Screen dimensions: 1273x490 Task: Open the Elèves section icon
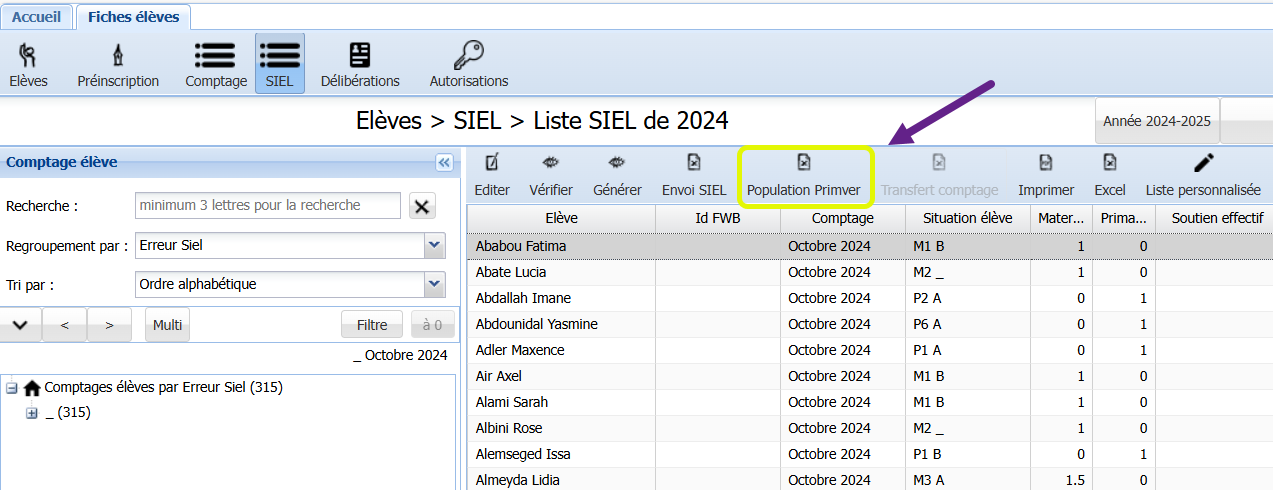(28, 55)
